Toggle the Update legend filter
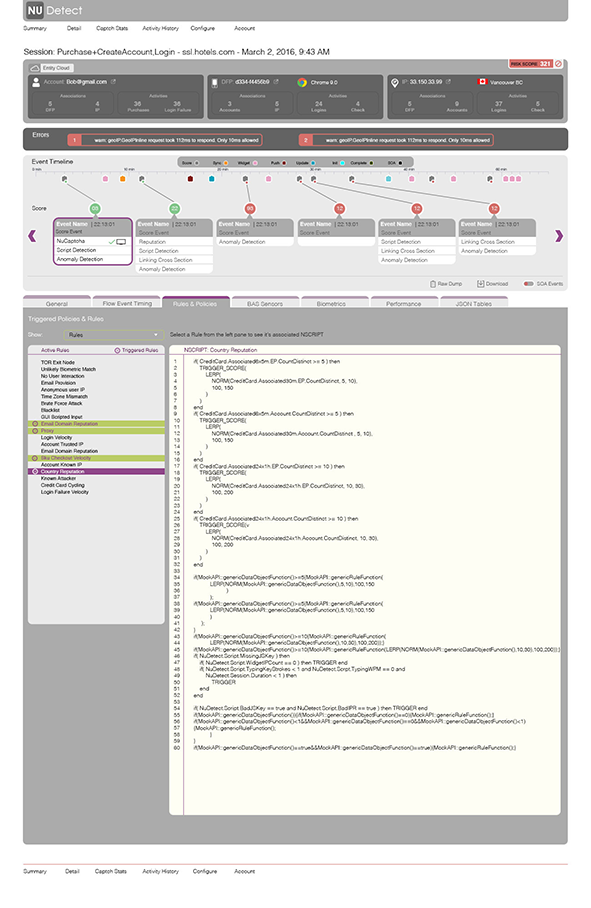The height and width of the screenshot is (908, 591). tap(306, 163)
